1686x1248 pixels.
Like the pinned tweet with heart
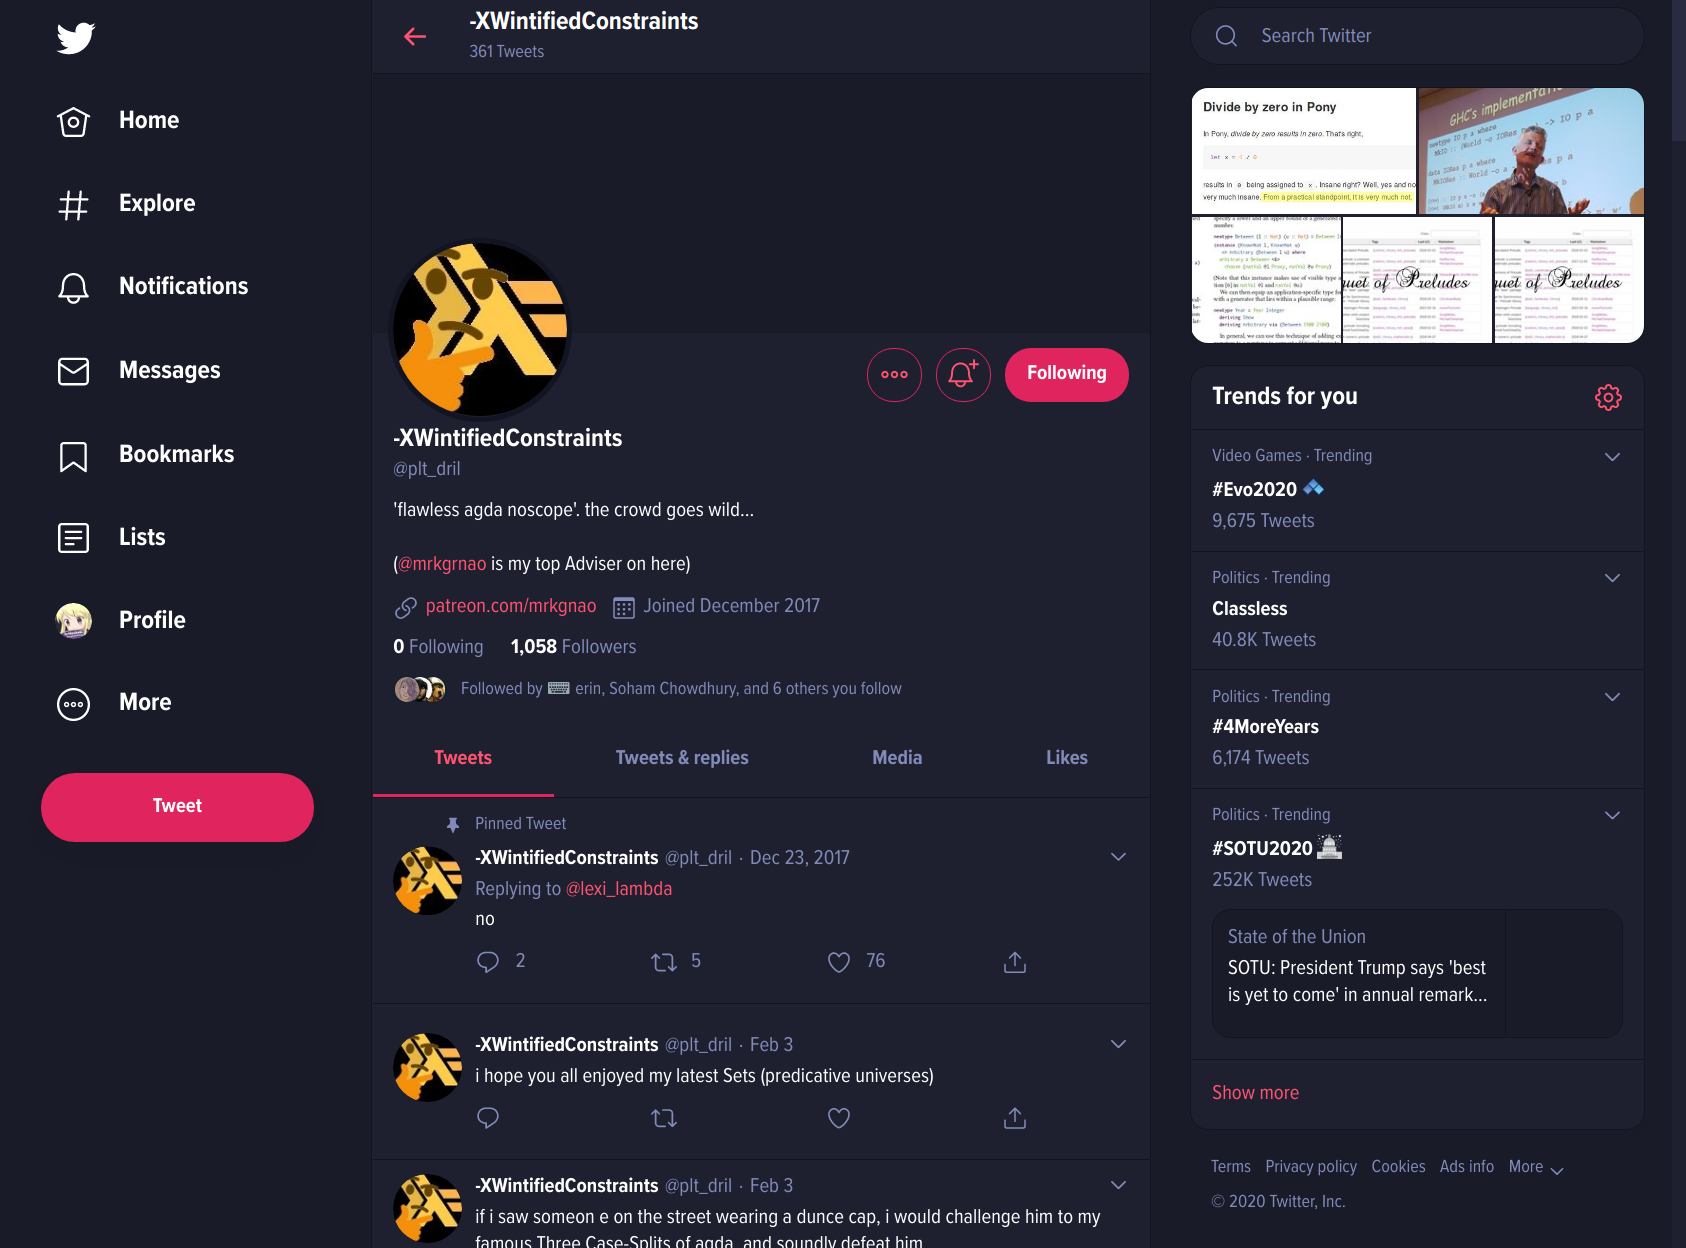839,962
